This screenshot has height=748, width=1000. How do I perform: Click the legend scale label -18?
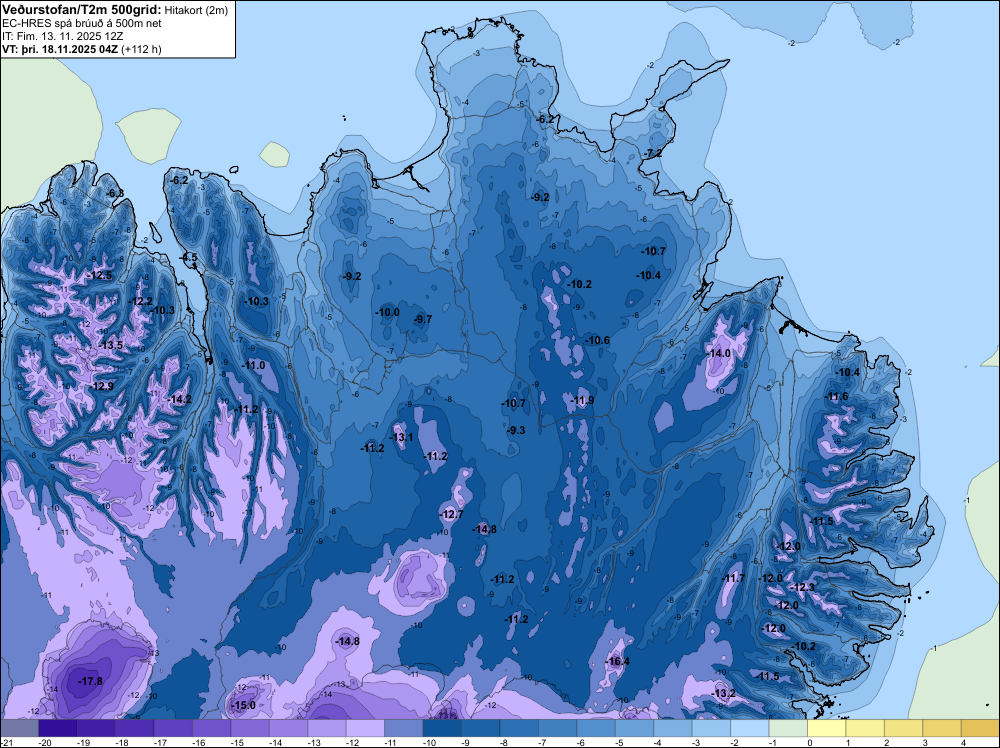coord(122,742)
